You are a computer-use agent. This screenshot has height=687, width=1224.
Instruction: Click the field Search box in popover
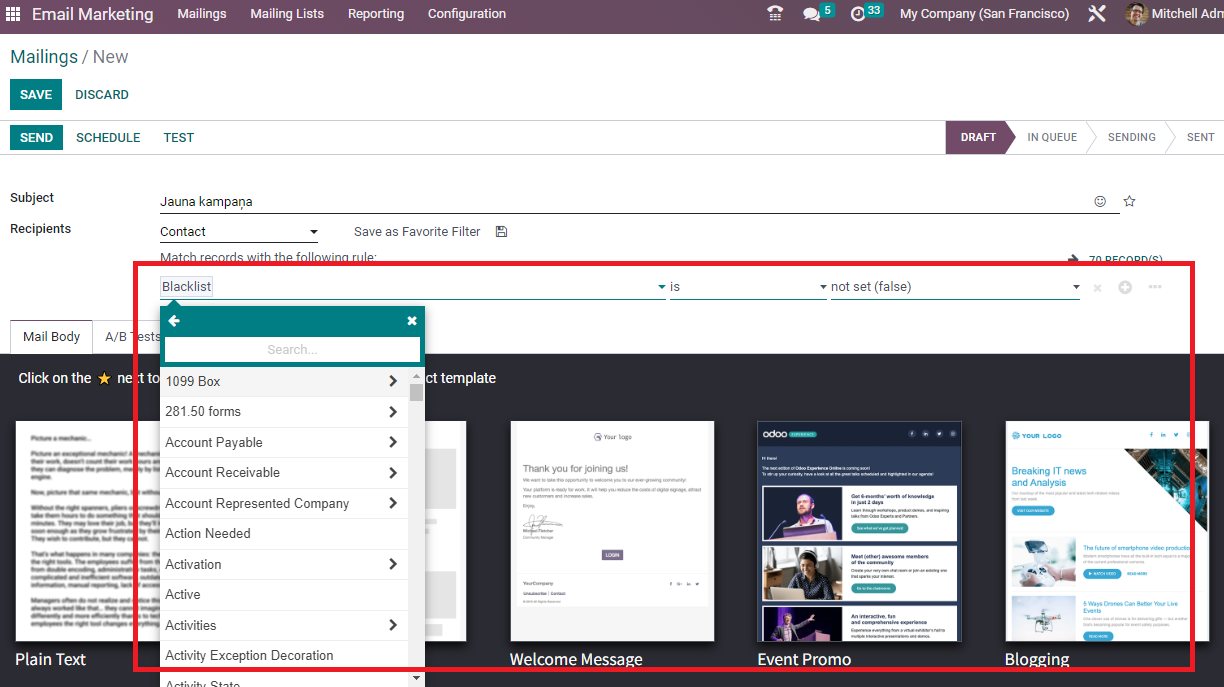(292, 350)
